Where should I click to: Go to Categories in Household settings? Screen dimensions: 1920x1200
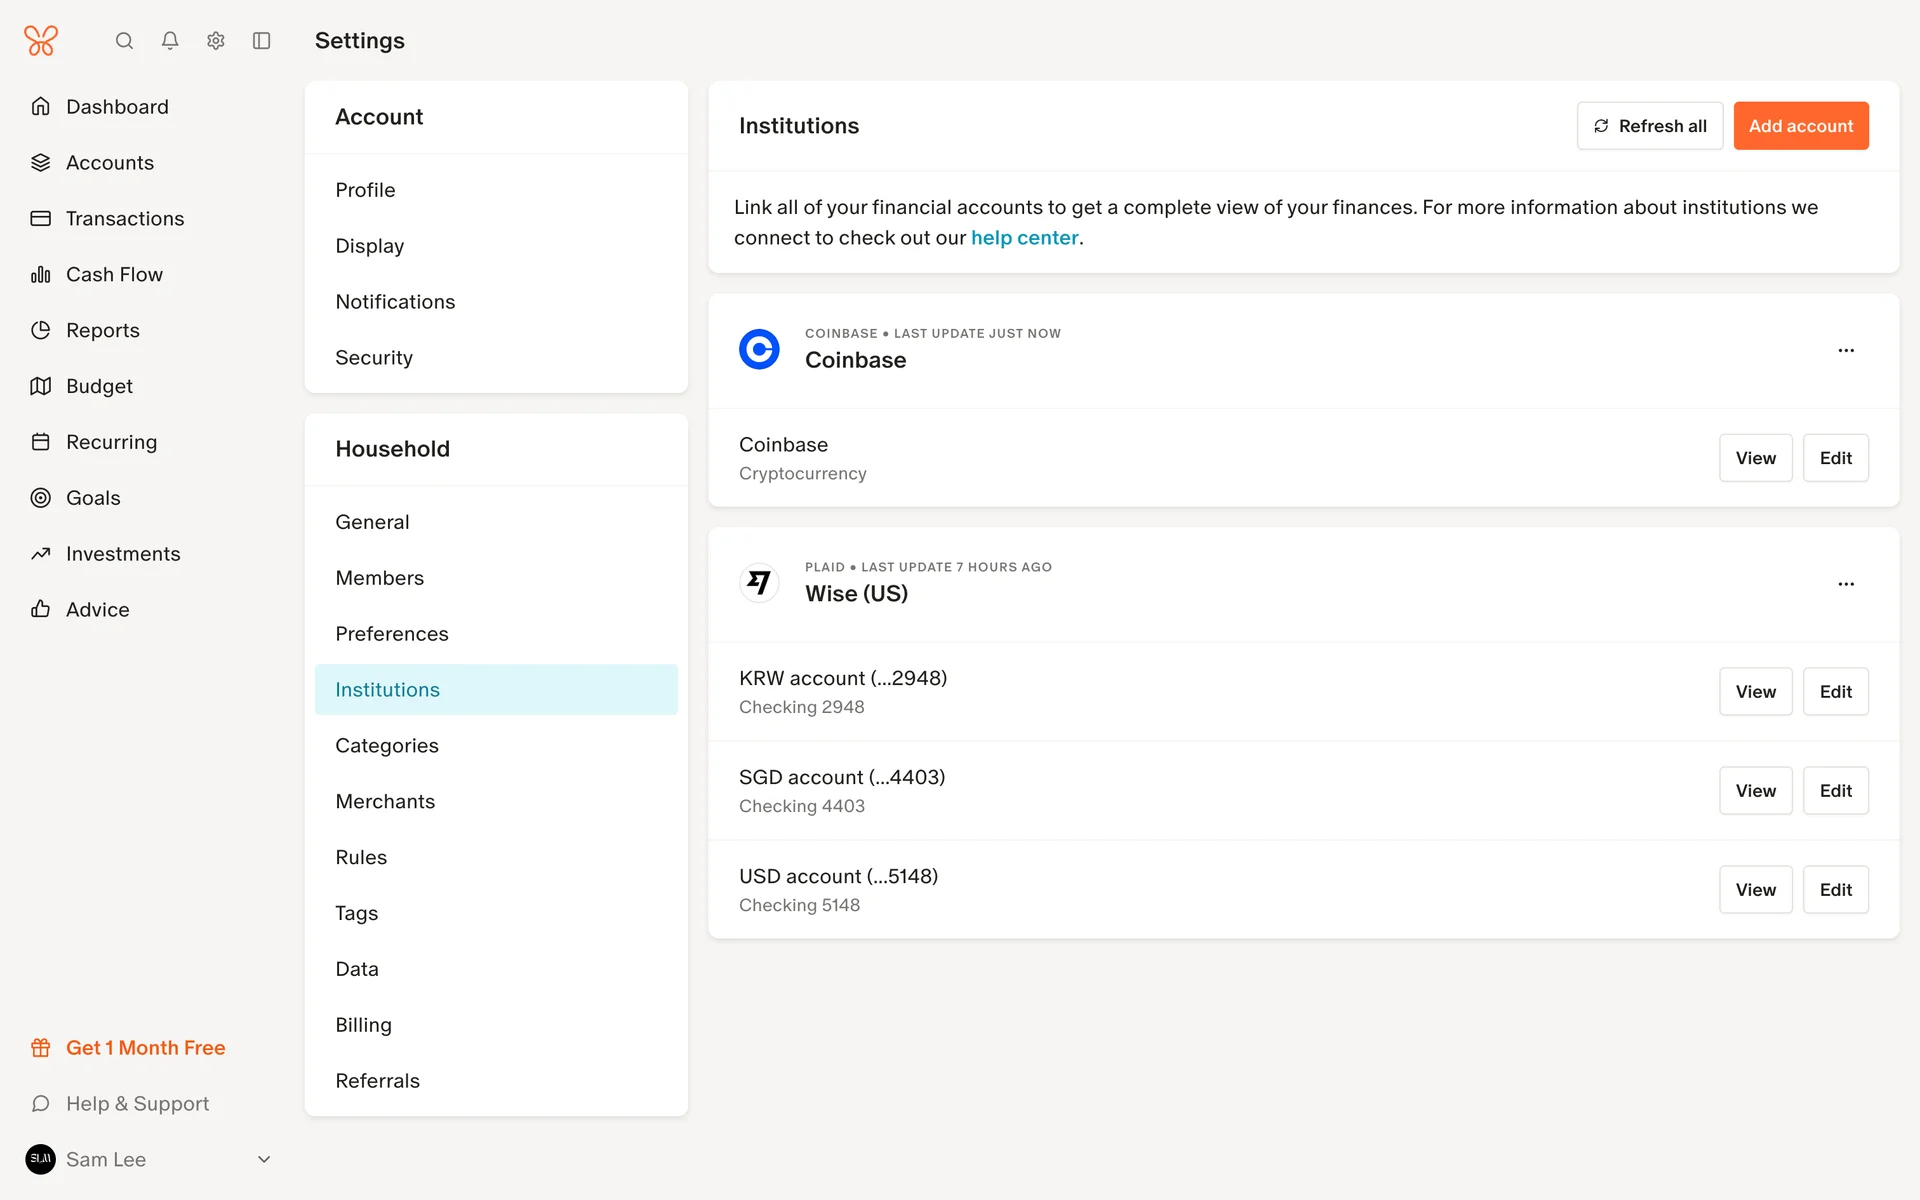[387, 746]
